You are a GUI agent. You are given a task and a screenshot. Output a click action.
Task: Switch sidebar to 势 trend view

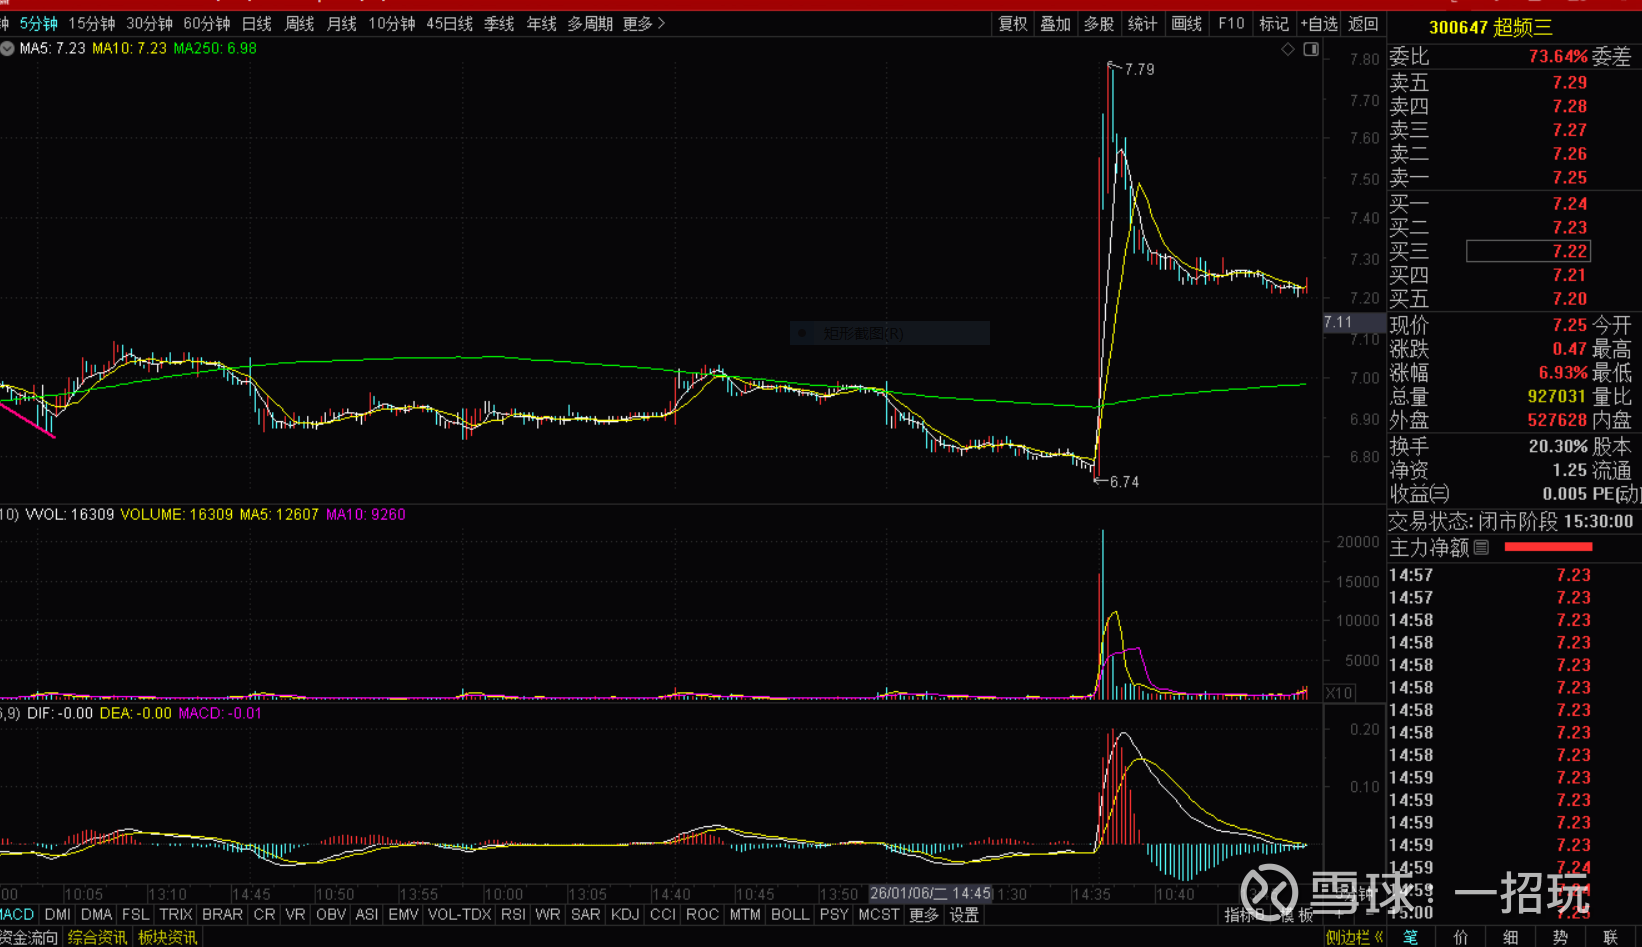point(1561,937)
